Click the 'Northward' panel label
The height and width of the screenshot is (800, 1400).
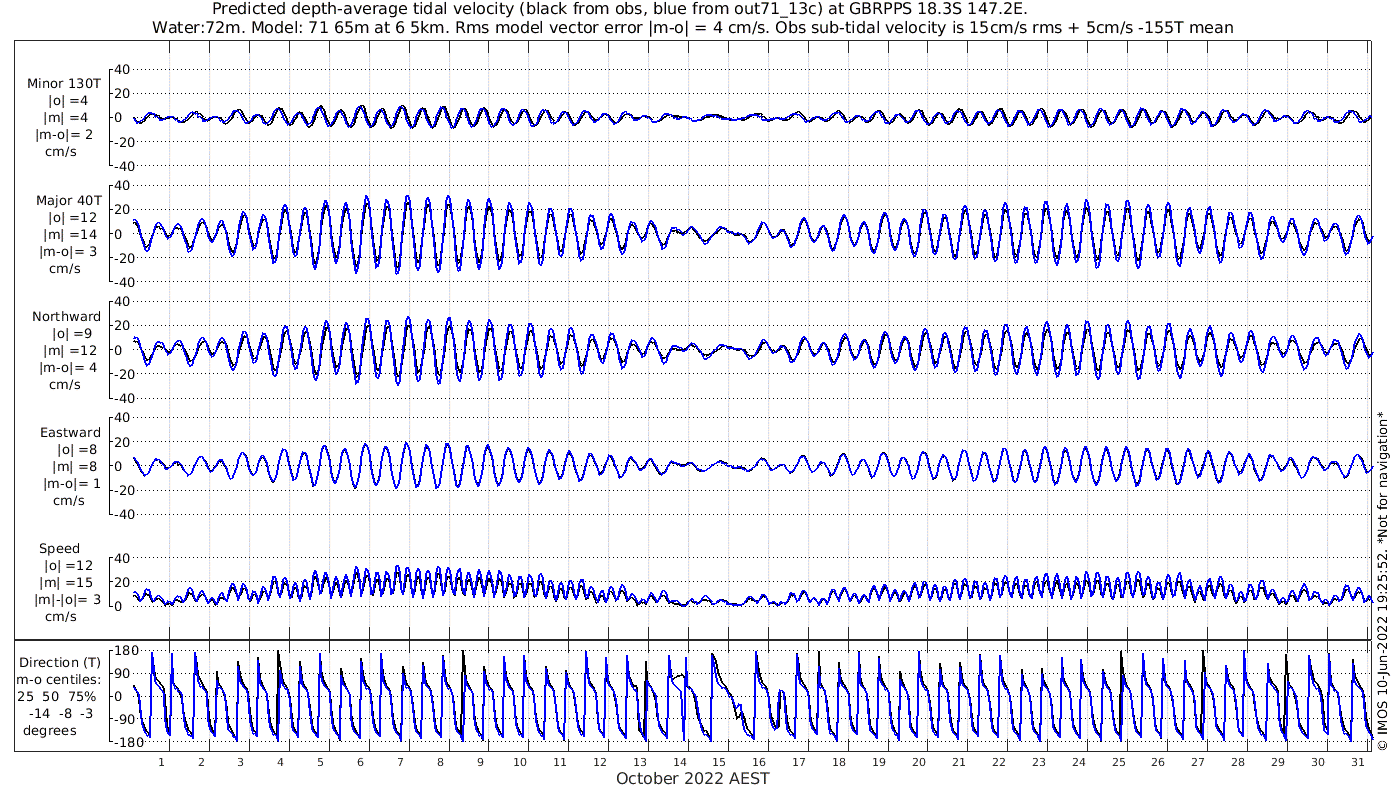click(66, 317)
